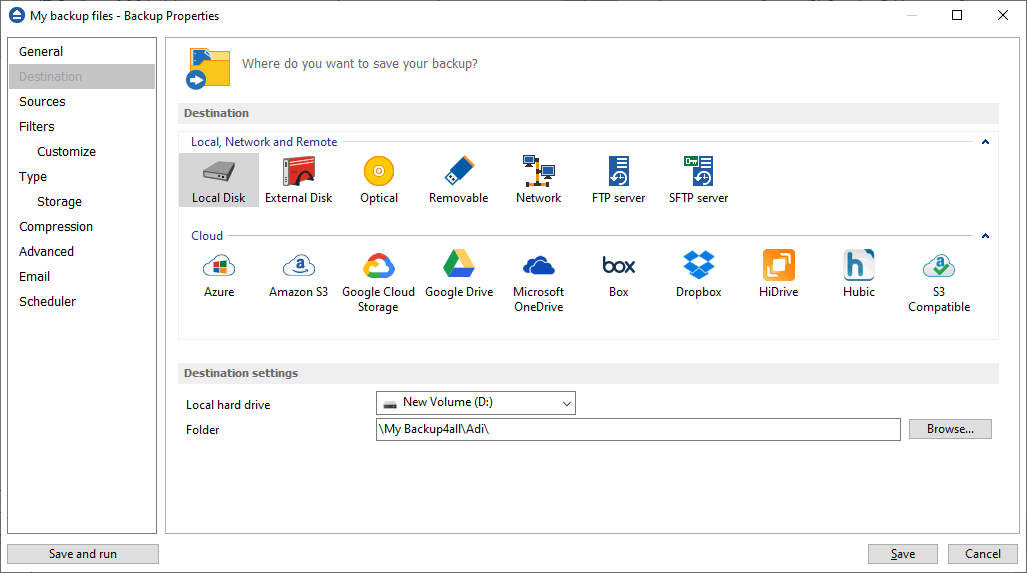The image size is (1027, 573).
Task: Select Amazon S3 destination
Action: (x=299, y=274)
